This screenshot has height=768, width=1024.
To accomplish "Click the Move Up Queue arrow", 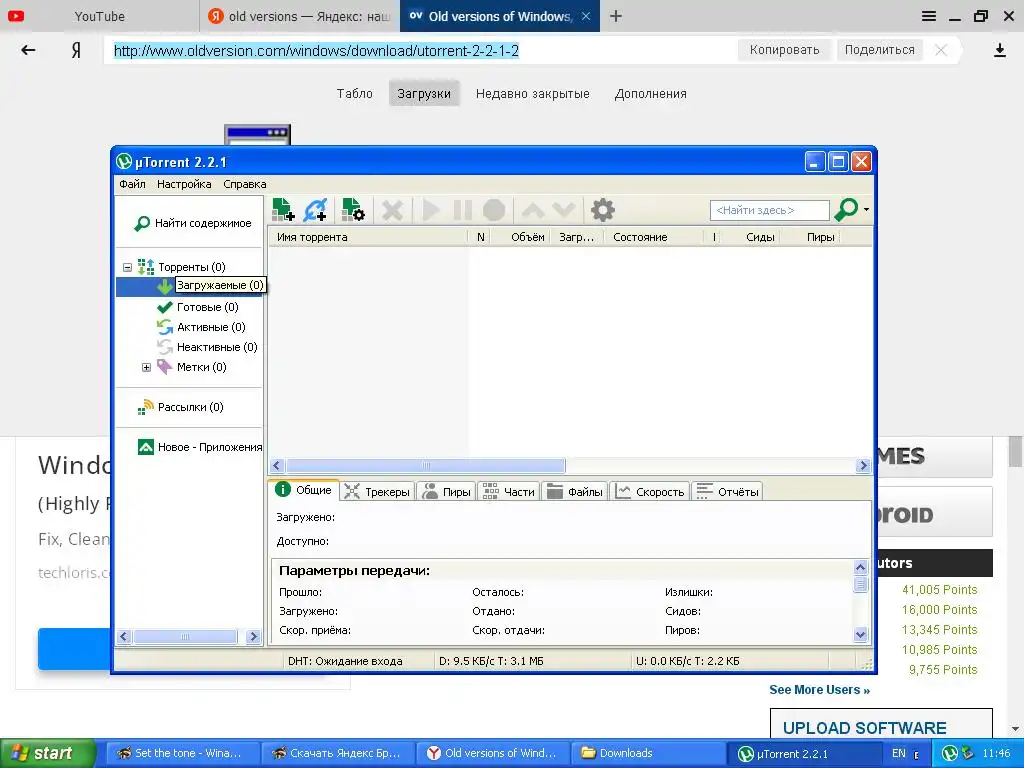I will [x=534, y=210].
